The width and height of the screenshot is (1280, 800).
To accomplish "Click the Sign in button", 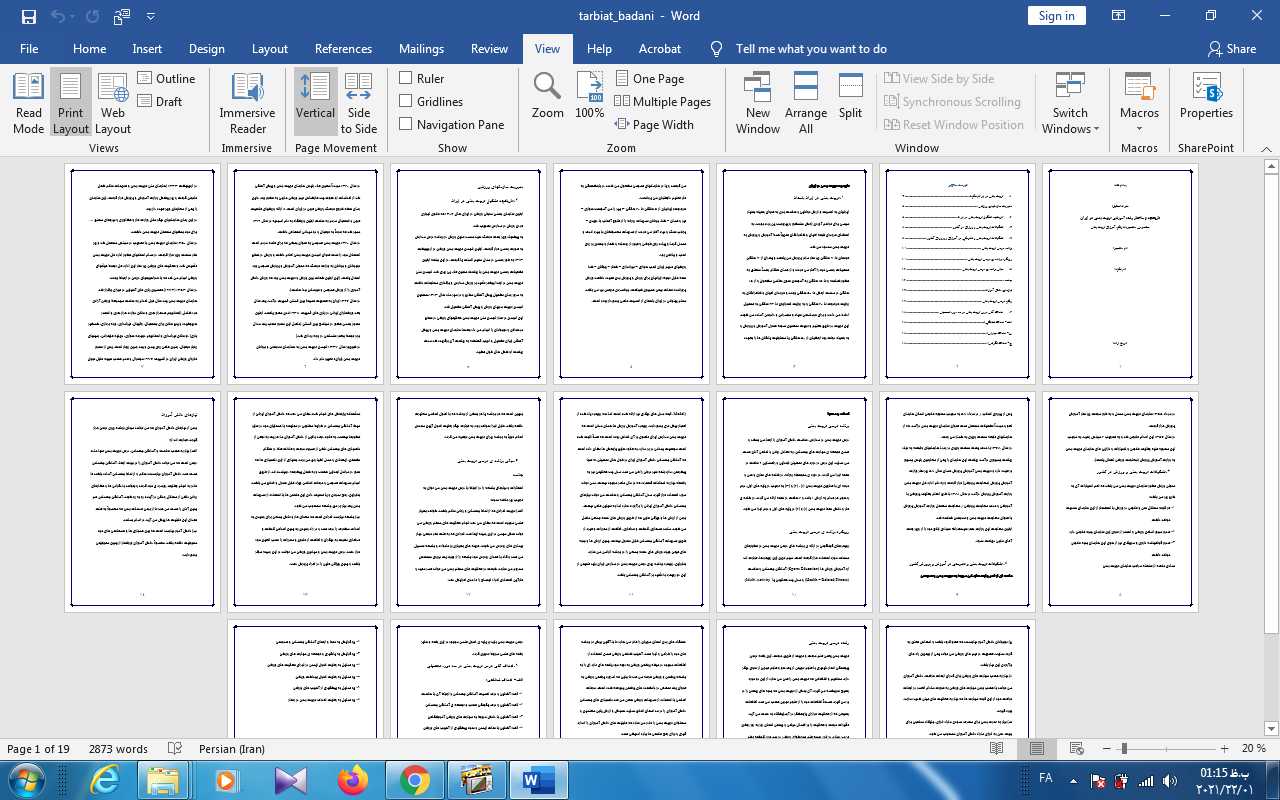I will 1056,15.
